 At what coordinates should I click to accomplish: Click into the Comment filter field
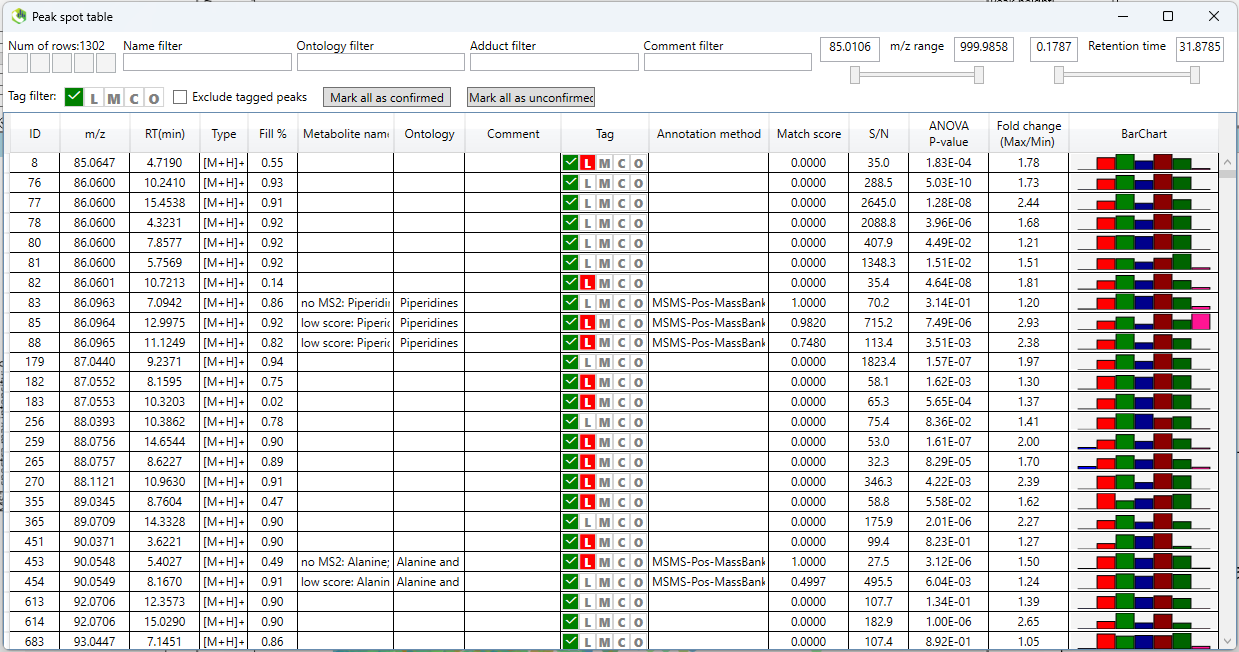tap(727, 62)
